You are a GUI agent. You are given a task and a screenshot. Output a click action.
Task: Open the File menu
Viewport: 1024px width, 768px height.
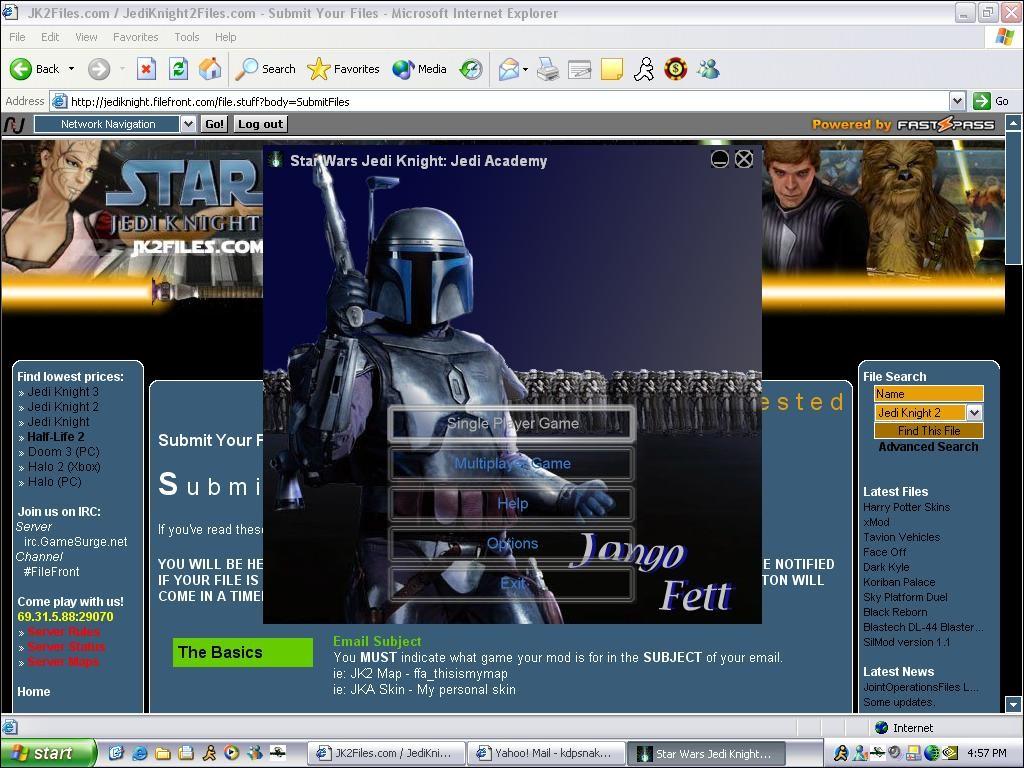click(x=17, y=37)
